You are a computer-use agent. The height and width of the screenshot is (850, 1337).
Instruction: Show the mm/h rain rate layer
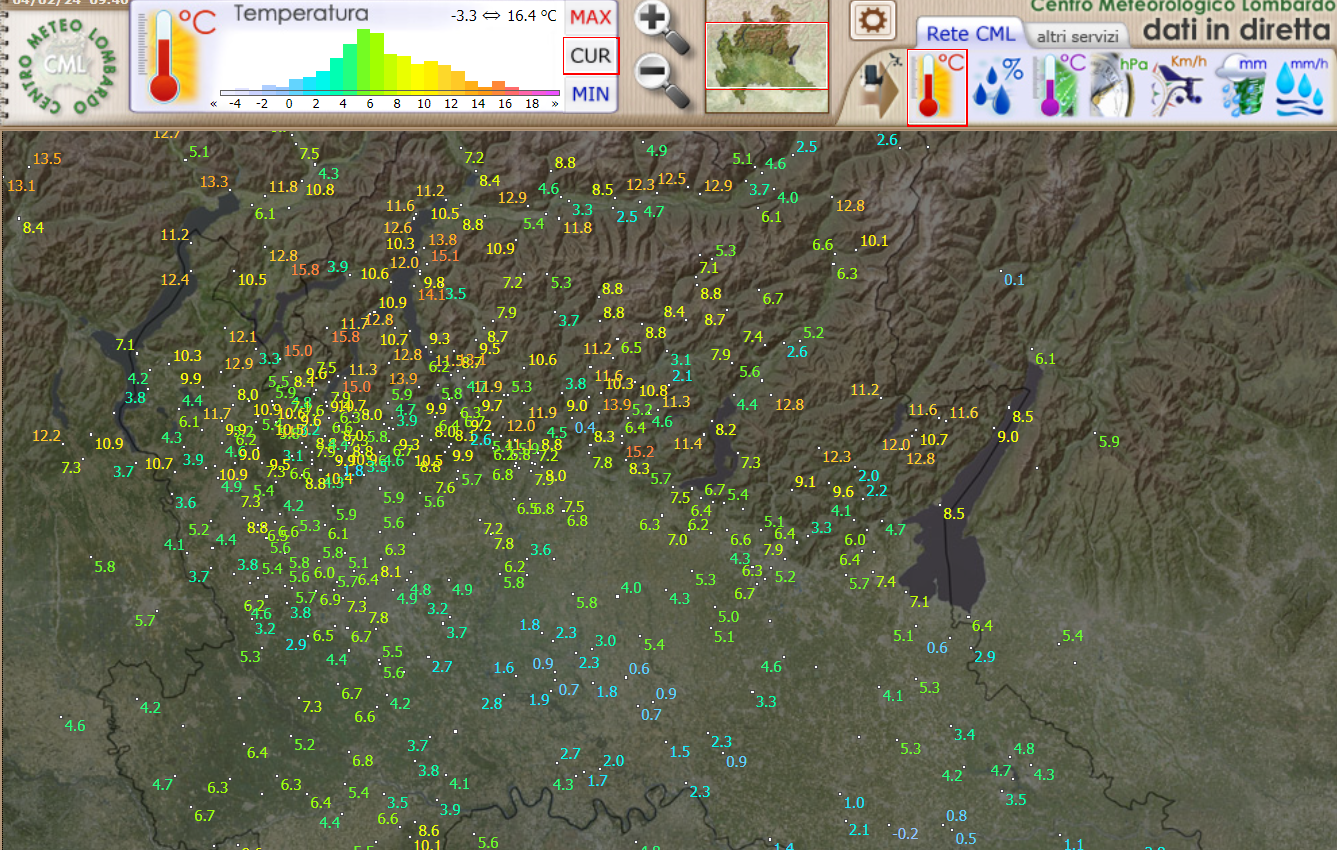coord(1303,87)
